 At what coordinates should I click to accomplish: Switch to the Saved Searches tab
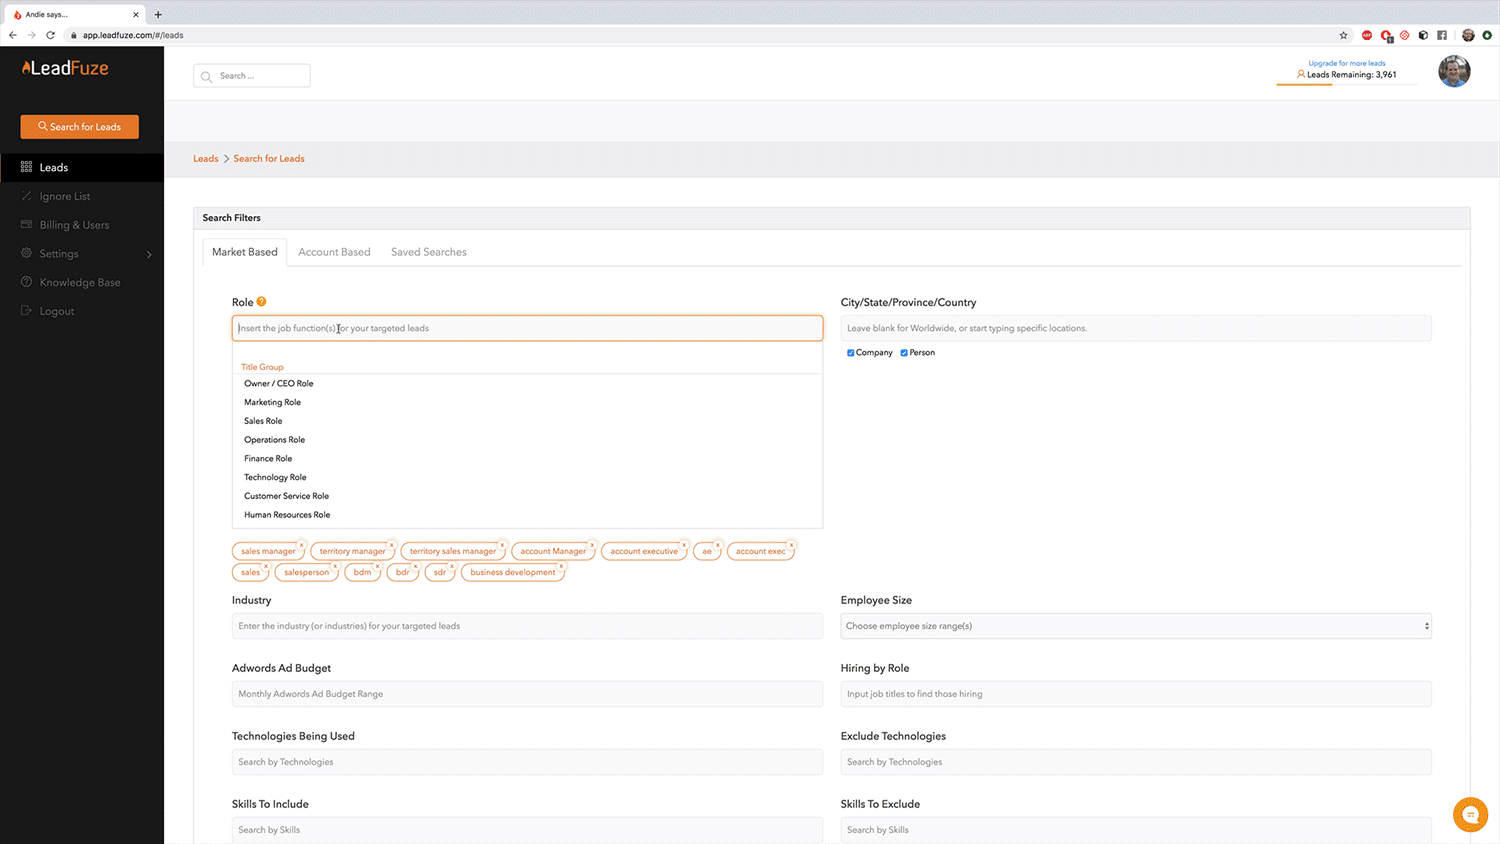(x=429, y=252)
